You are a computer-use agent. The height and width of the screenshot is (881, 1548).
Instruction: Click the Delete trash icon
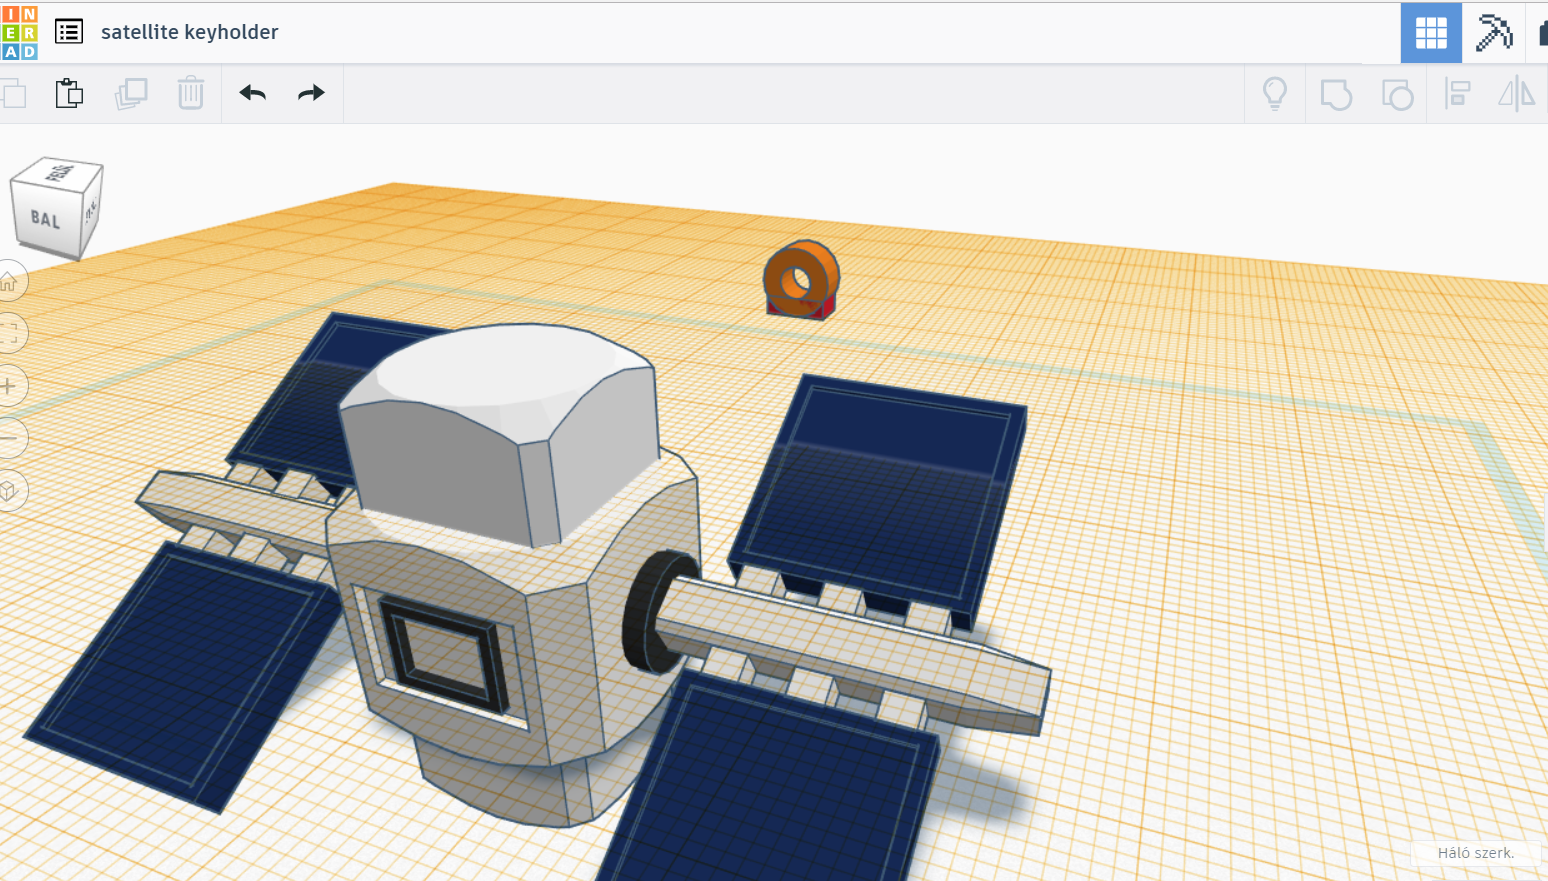pyautogui.click(x=191, y=93)
